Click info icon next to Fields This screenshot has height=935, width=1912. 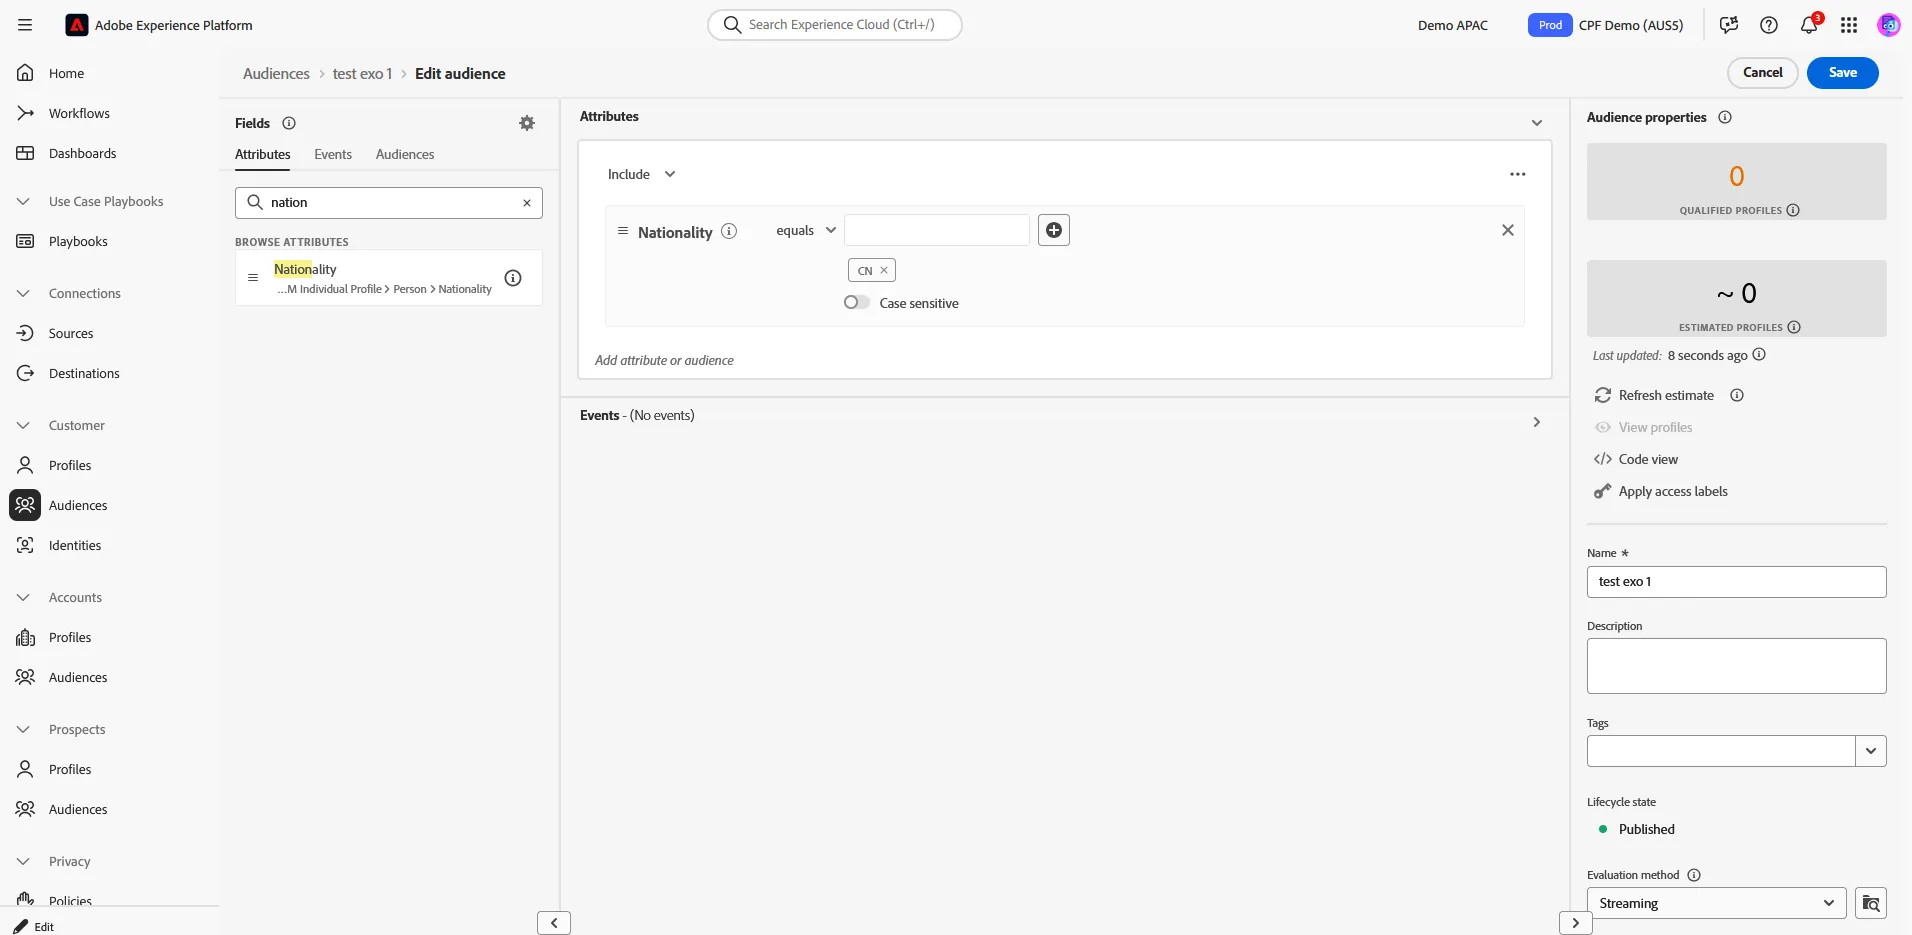click(x=289, y=123)
